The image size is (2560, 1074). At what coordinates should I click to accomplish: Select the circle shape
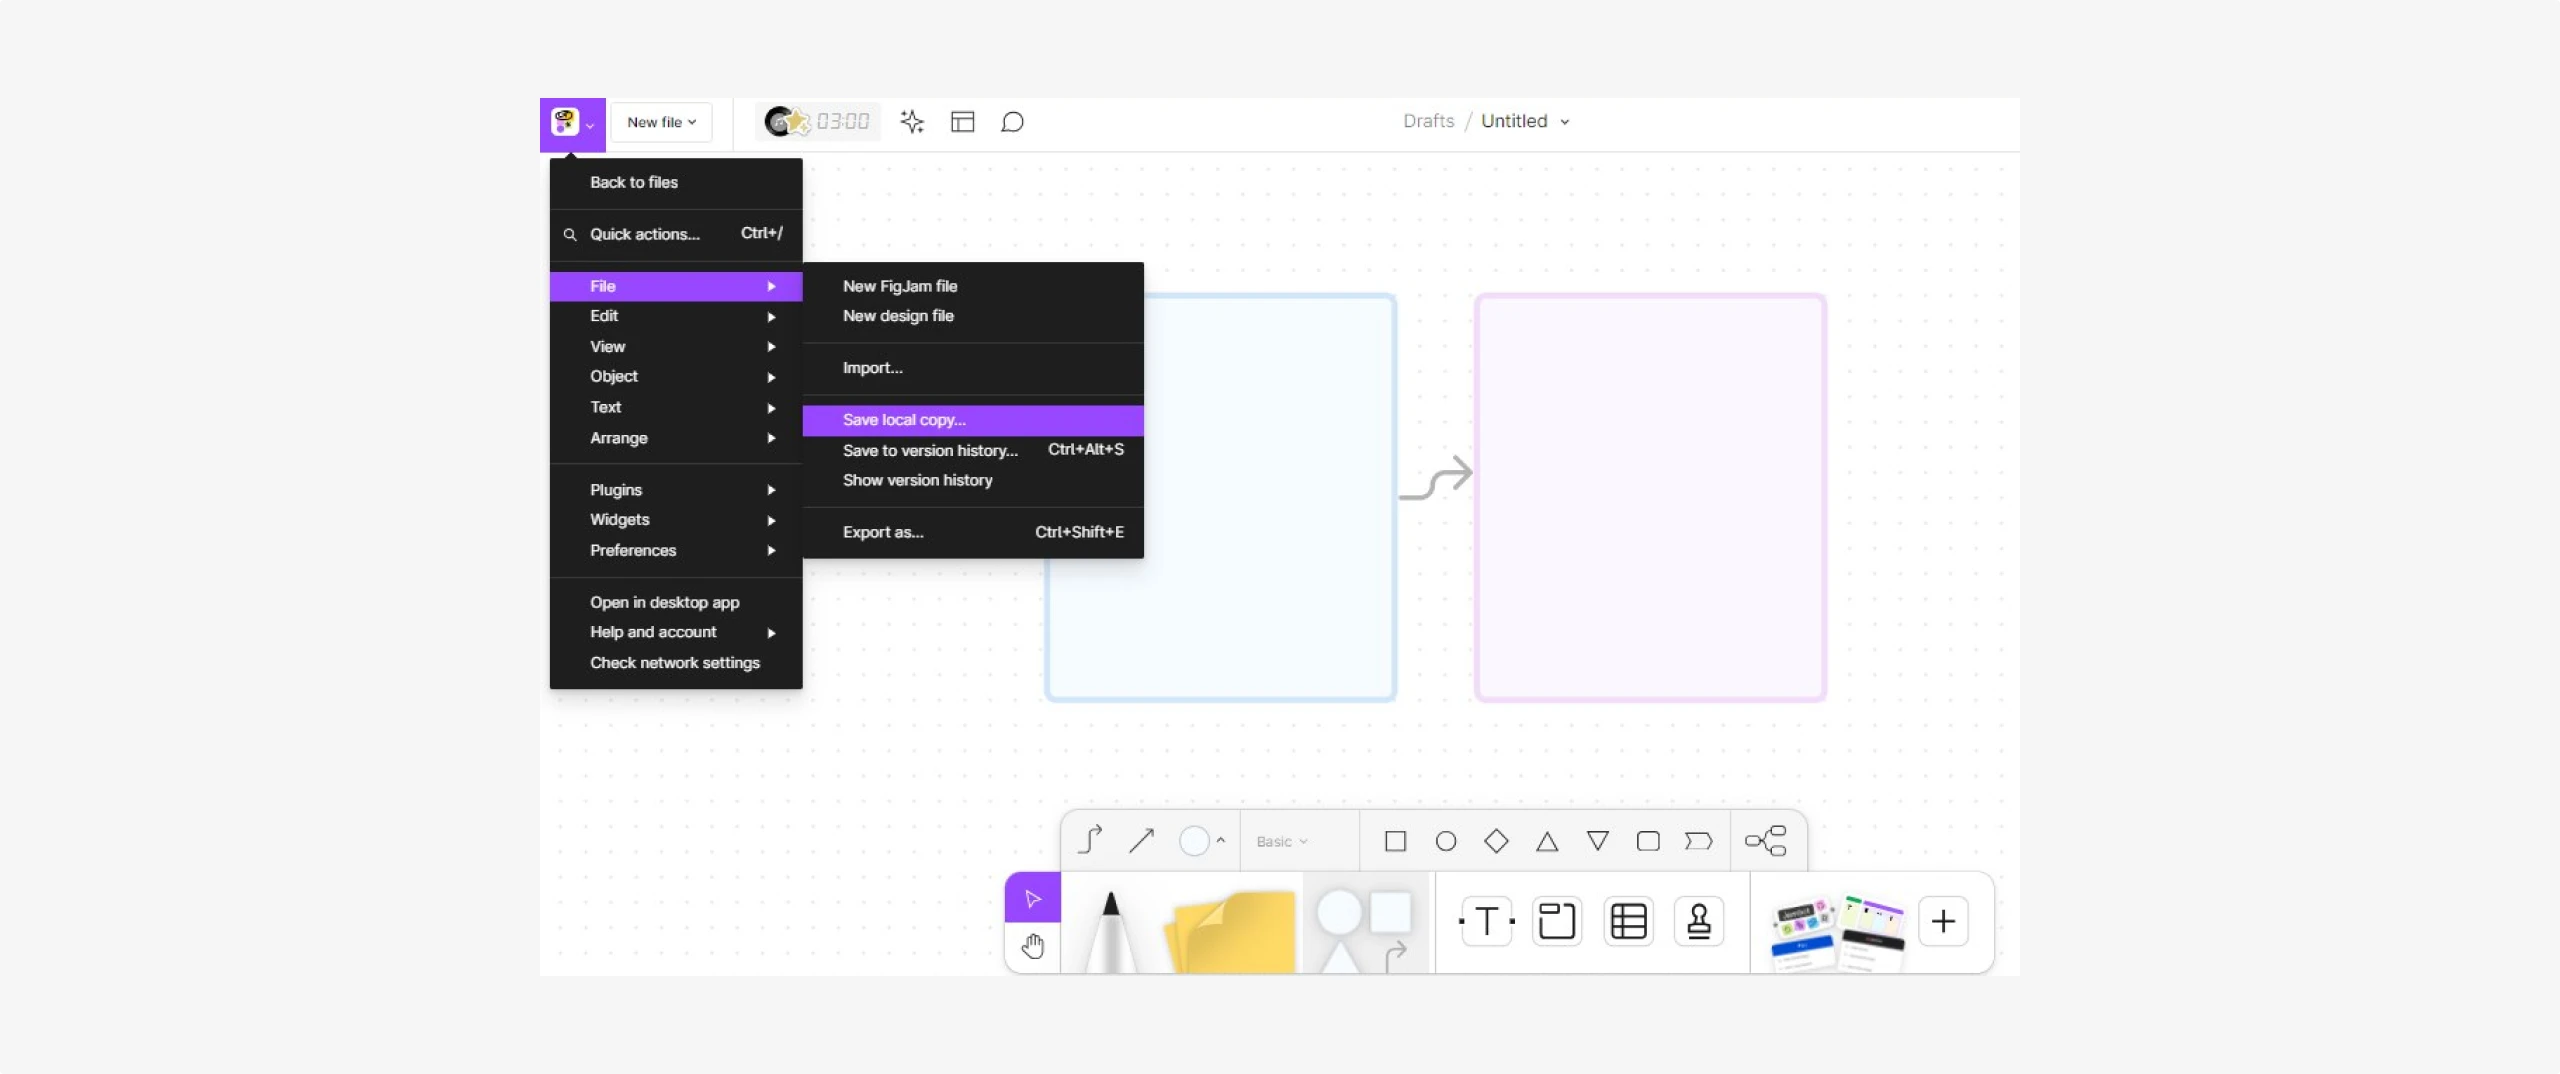(x=1446, y=841)
